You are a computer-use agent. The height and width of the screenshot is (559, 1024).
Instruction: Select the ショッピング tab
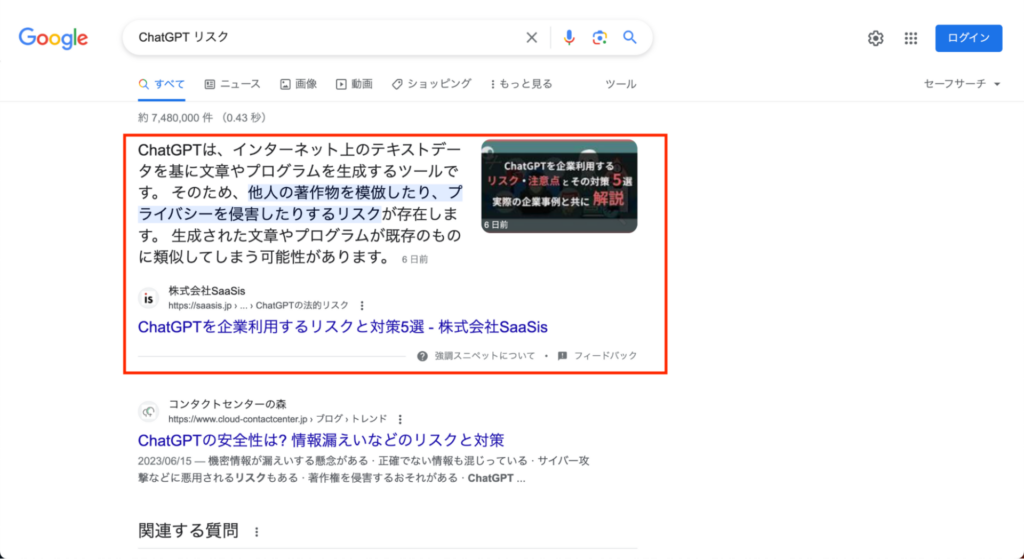tap(431, 84)
